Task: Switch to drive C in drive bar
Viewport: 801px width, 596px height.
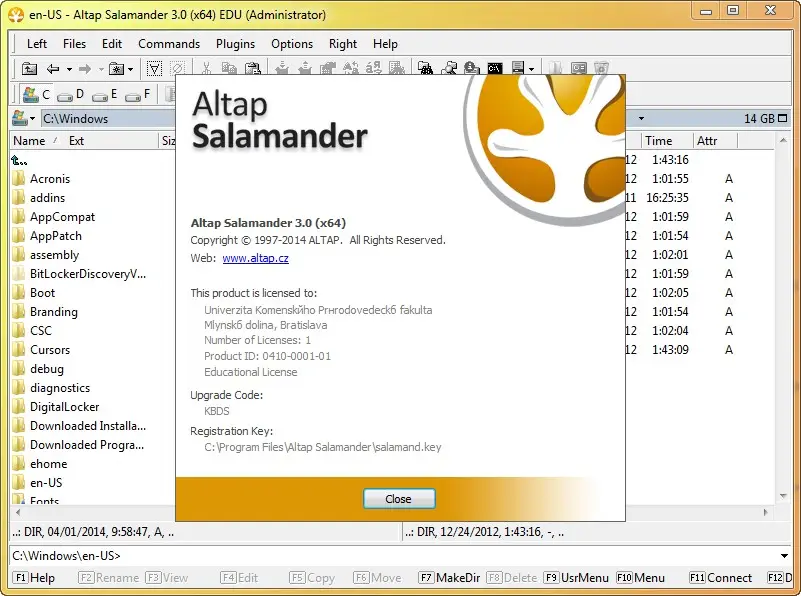Action: (37, 94)
